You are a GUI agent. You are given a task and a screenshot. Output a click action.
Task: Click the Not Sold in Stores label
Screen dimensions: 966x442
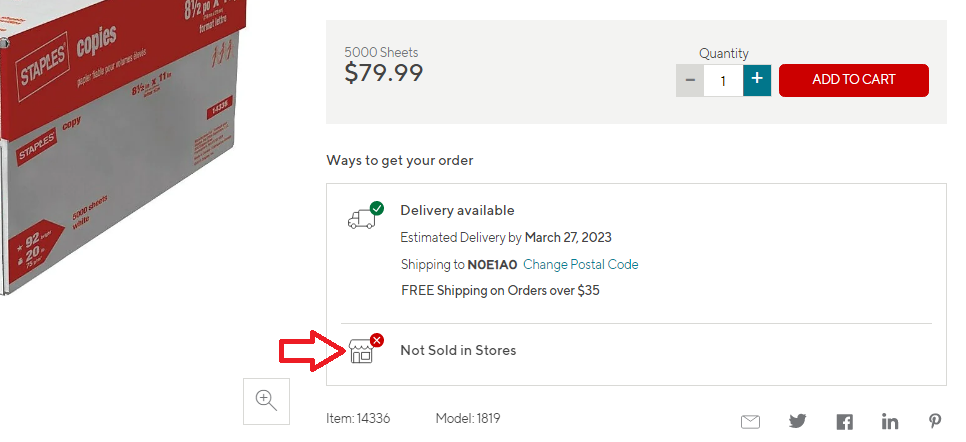tap(458, 350)
